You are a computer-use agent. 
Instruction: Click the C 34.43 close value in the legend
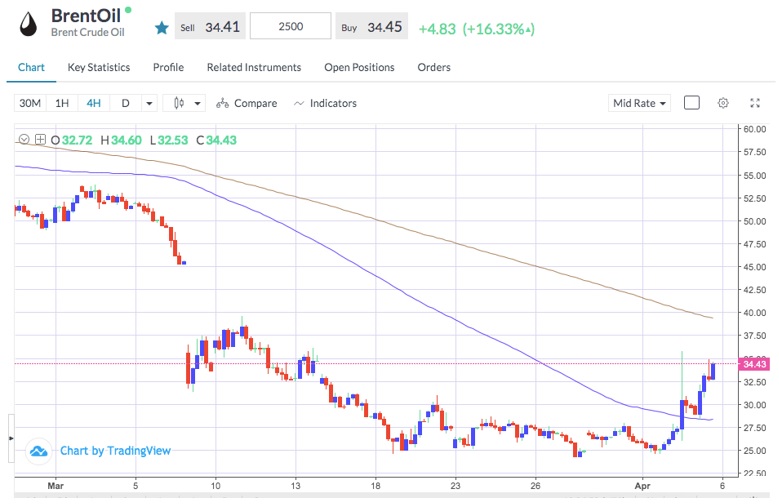pos(217,140)
